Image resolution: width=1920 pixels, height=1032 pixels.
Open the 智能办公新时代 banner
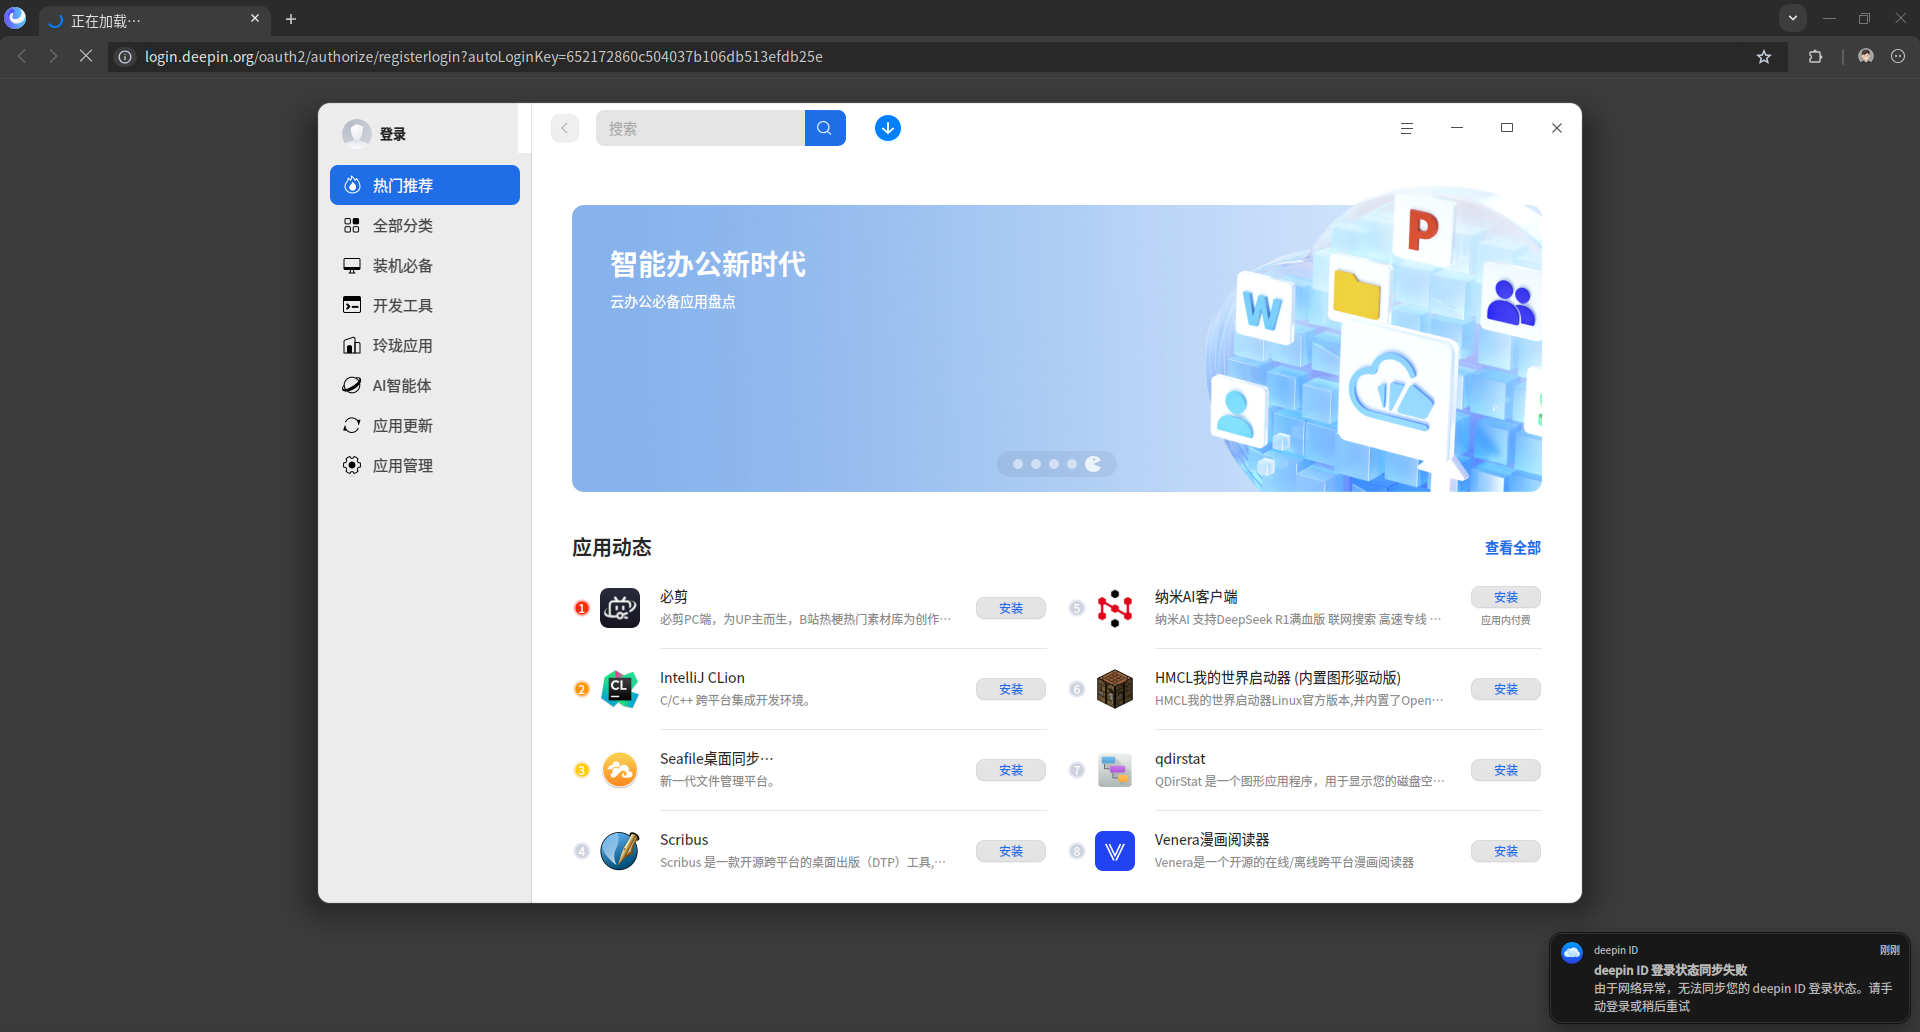coord(1057,348)
